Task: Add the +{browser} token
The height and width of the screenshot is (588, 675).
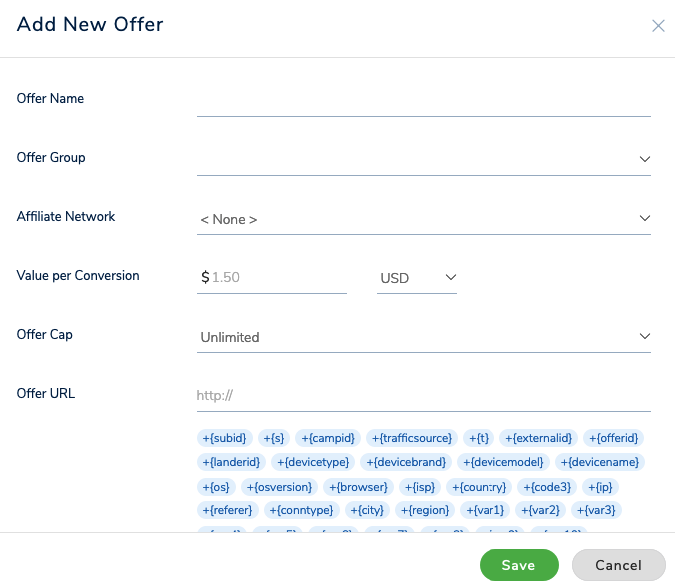Action: (x=358, y=487)
